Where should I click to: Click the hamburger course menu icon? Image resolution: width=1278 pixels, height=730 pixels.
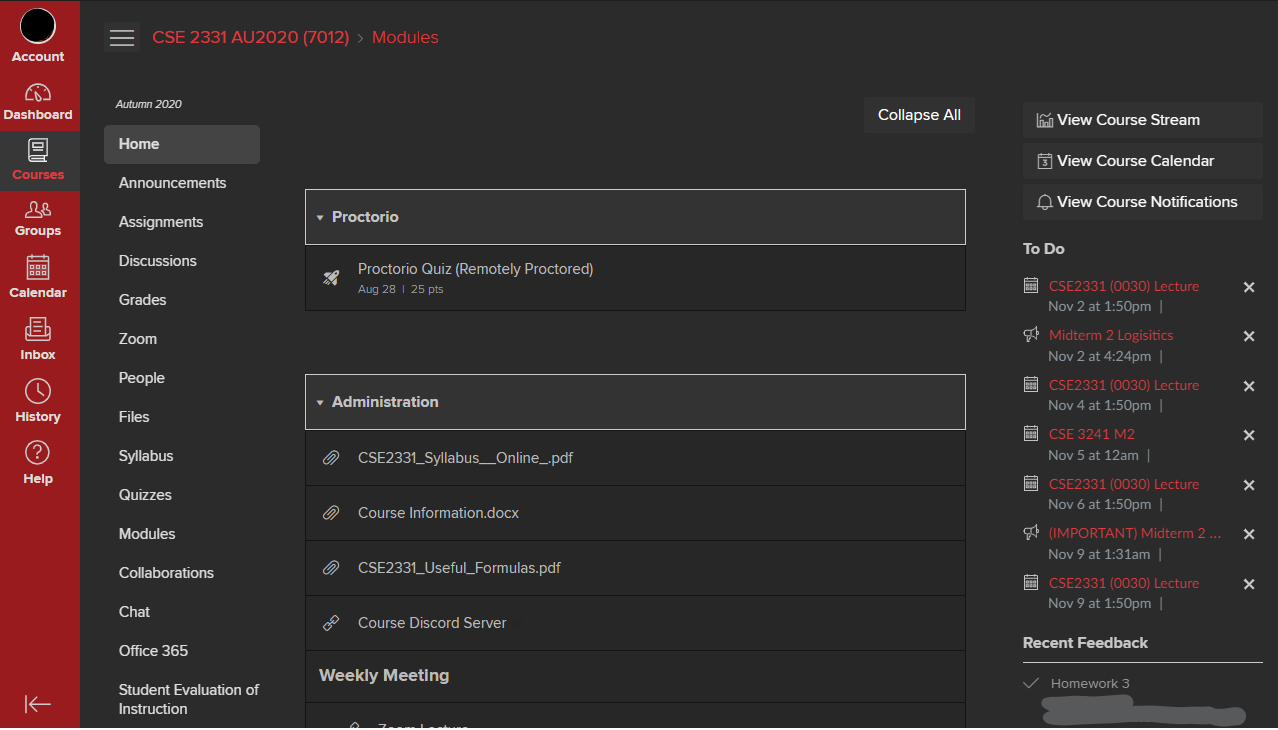(122, 38)
